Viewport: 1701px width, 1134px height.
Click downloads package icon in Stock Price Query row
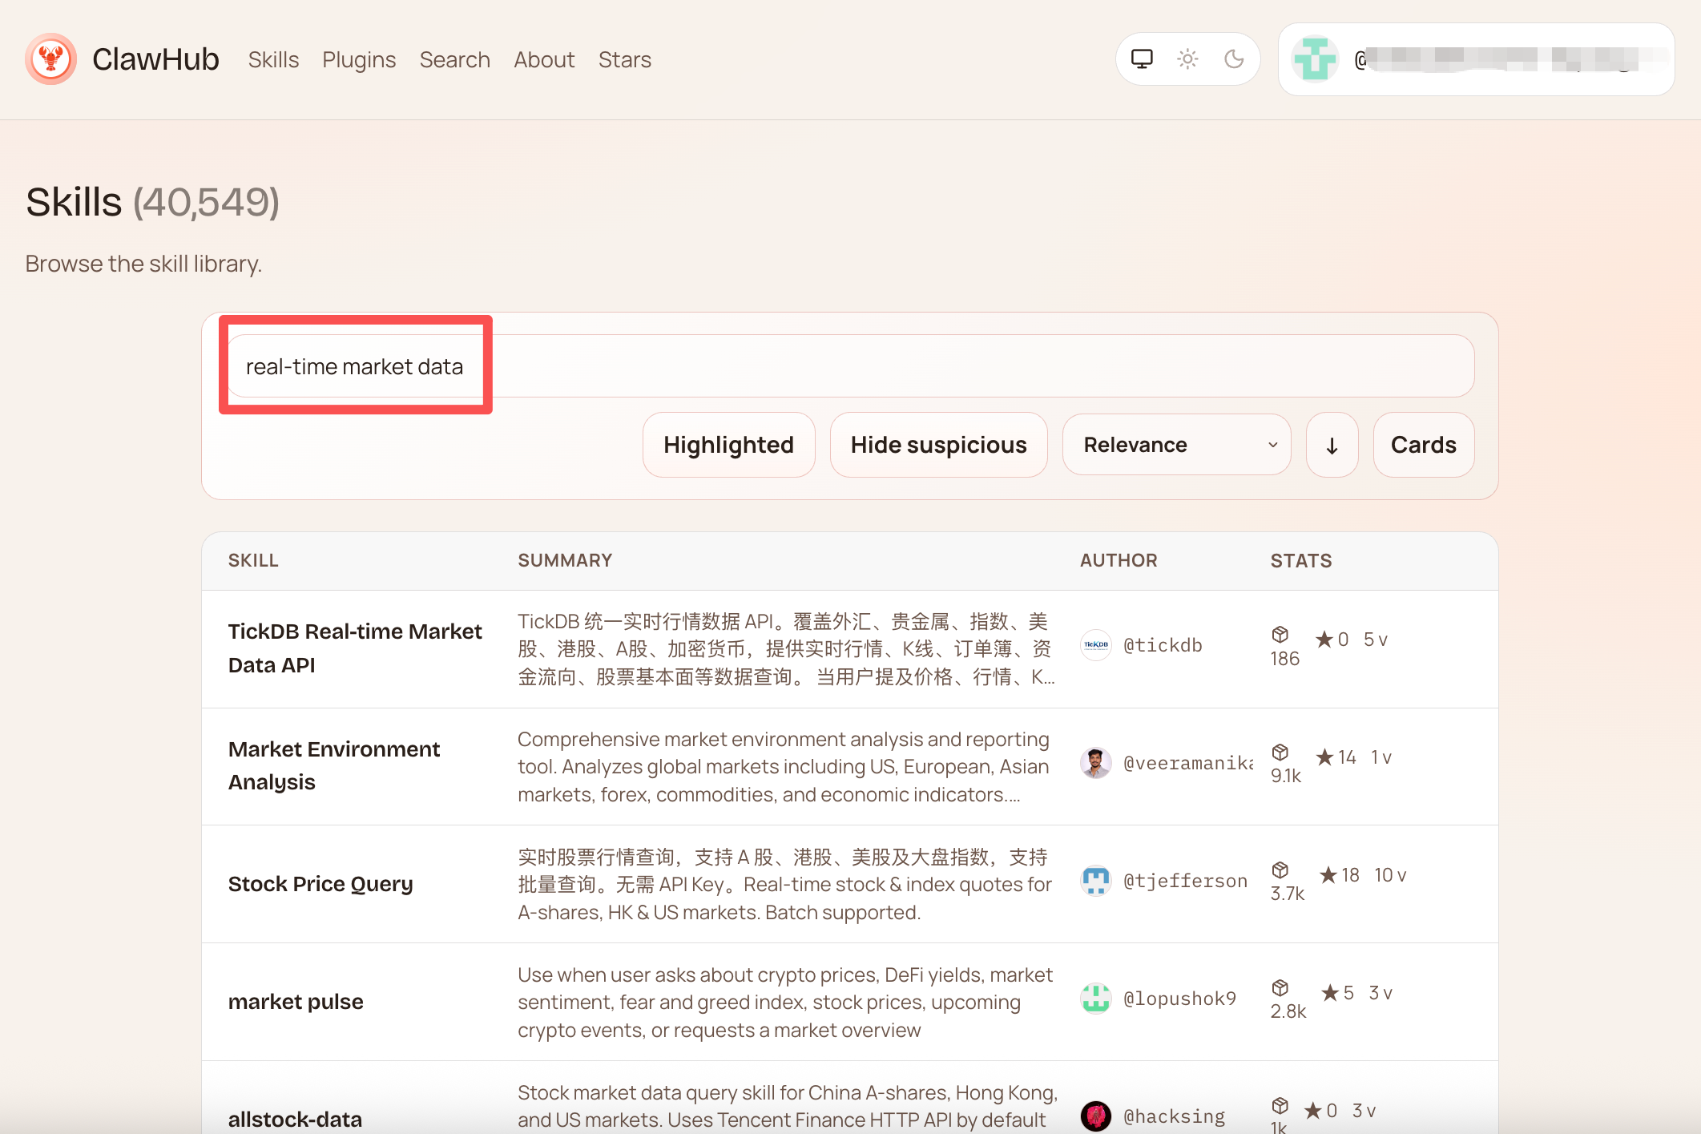point(1280,870)
